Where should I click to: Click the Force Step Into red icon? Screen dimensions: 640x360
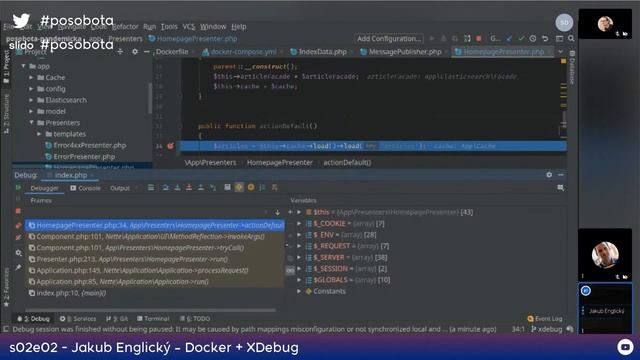(189, 187)
